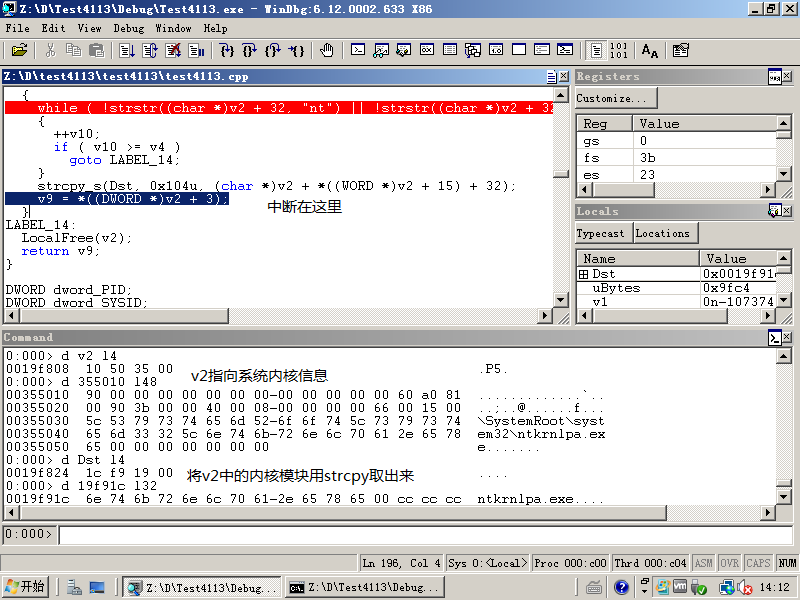This screenshot has height=600, width=800.
Task: Click the Step Over toolbar icon
Action: tap(249, 51)
